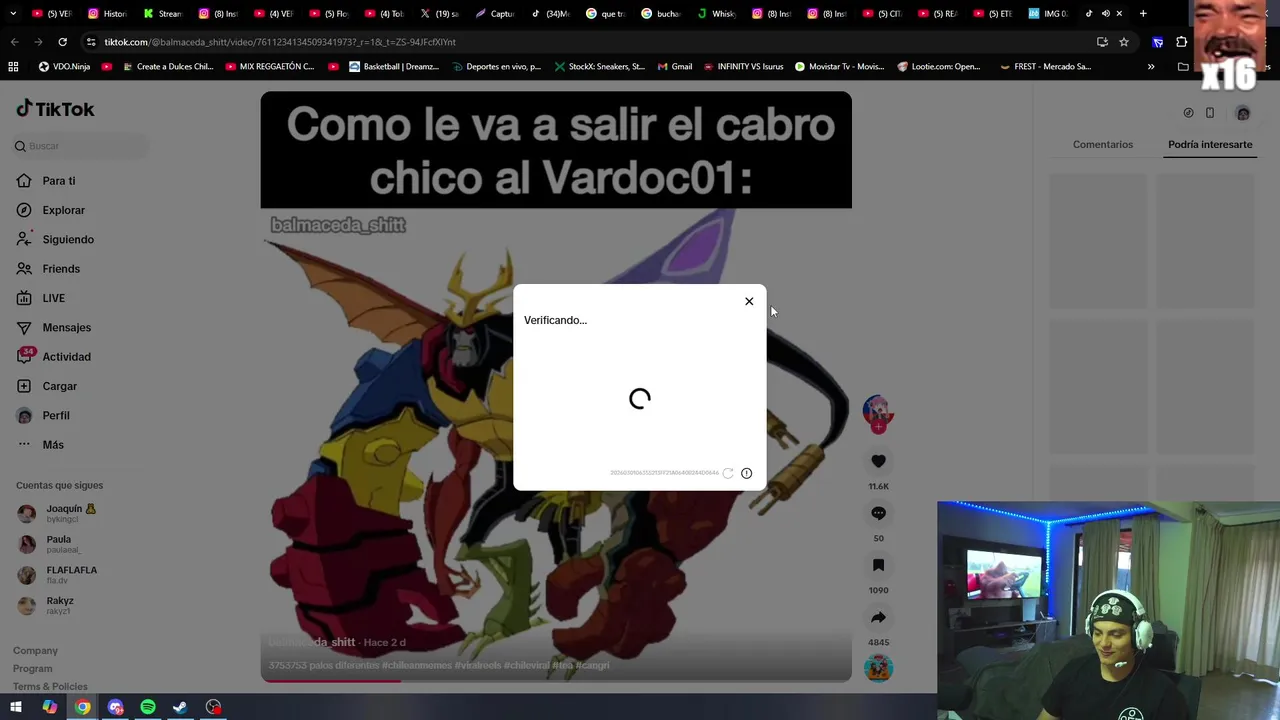This screenshot has height=720, width=1280.
Task: Focus the Buscar search field
Action: (80, 146)
